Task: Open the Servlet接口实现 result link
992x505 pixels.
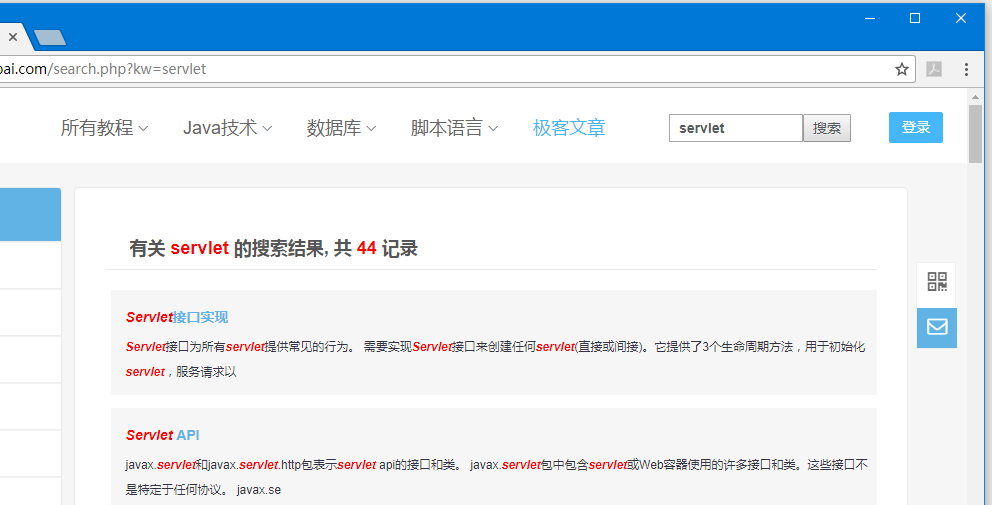Action: click(x=177, y=317)
